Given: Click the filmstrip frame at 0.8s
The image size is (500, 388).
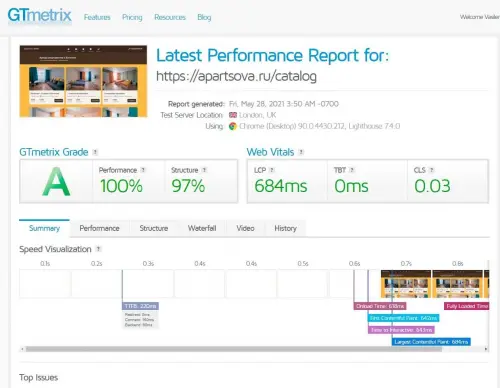Looking at the screenshot, I should pyautogui.click(x=457, y=284).
